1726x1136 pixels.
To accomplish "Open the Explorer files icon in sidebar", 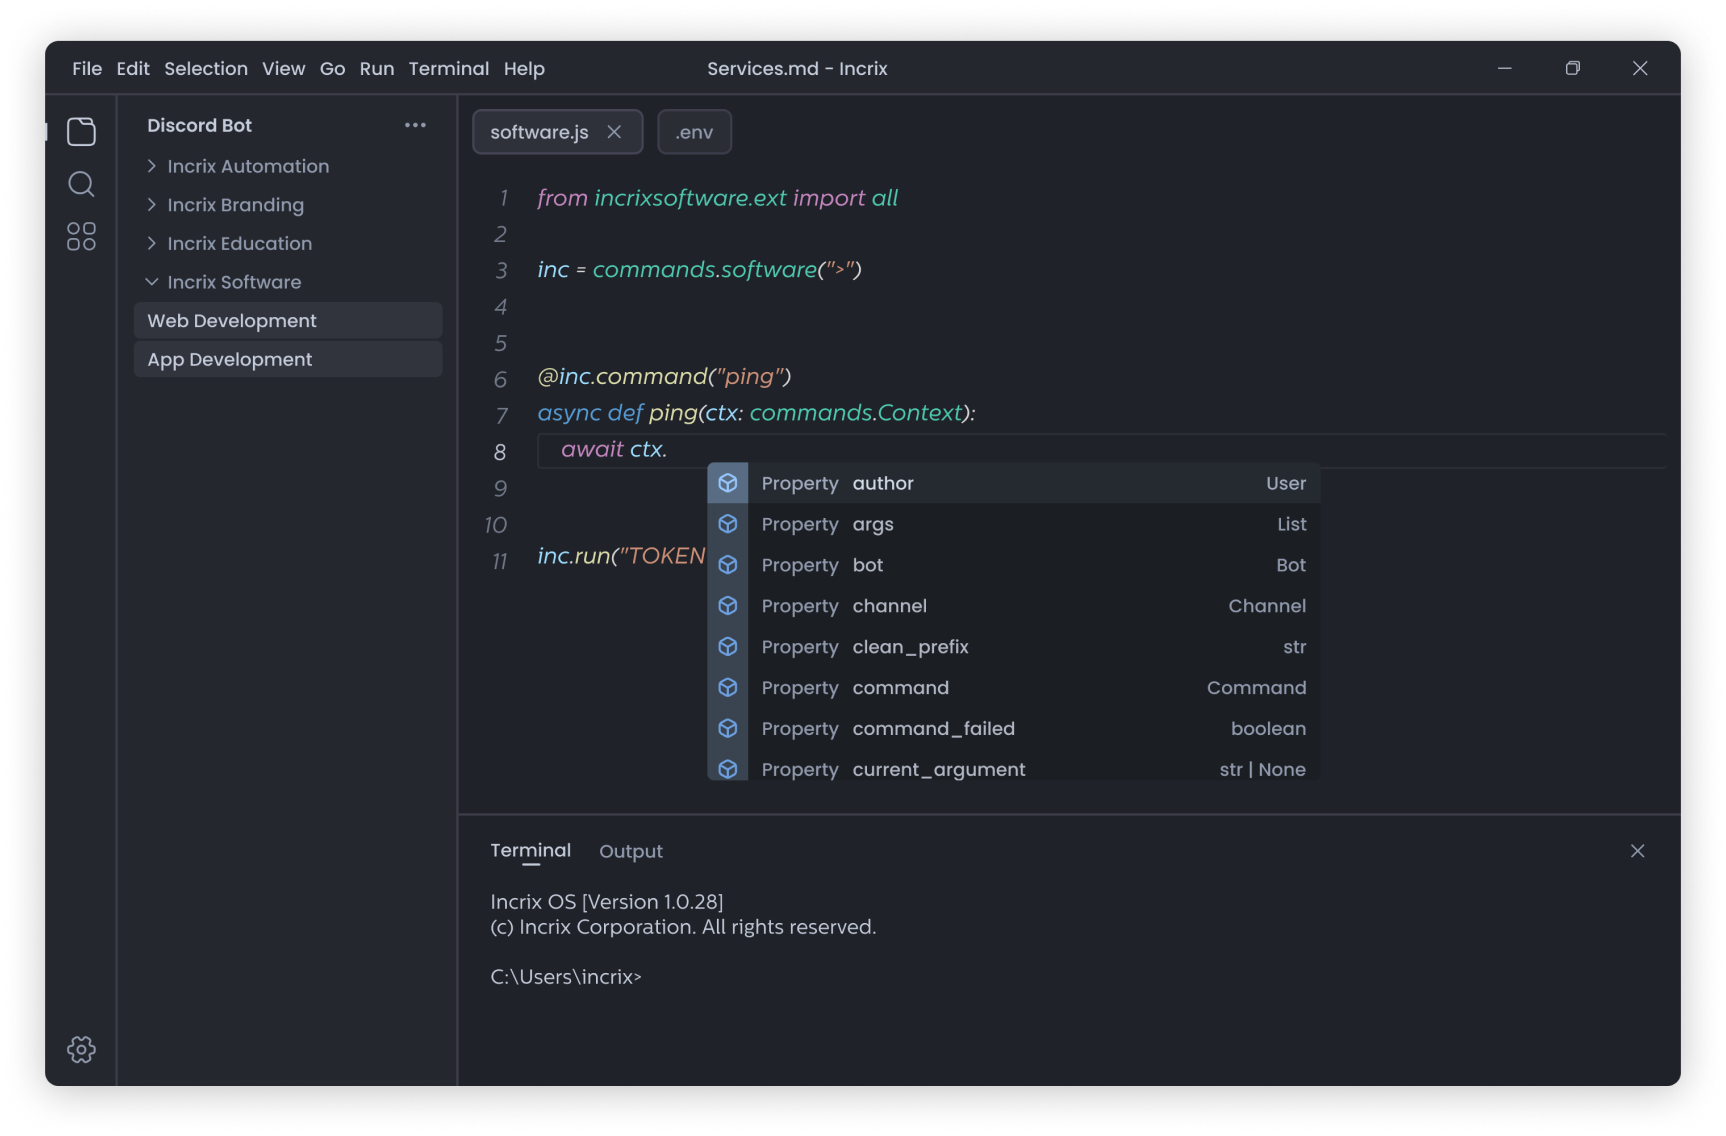I will 81,131.
